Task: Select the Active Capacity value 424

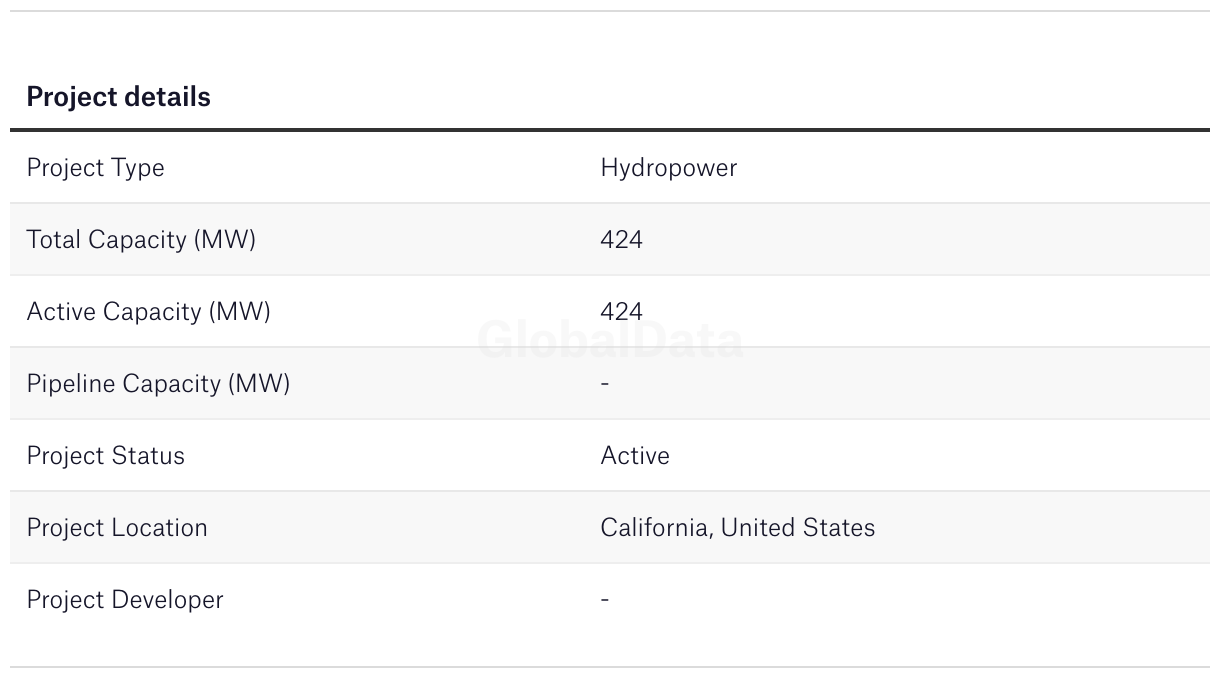Action: point(621,312)
